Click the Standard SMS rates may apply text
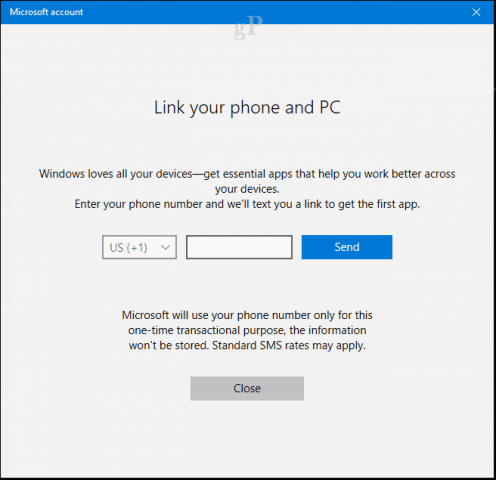The height and width of the screenshot is (480, 496). [289, 345]
